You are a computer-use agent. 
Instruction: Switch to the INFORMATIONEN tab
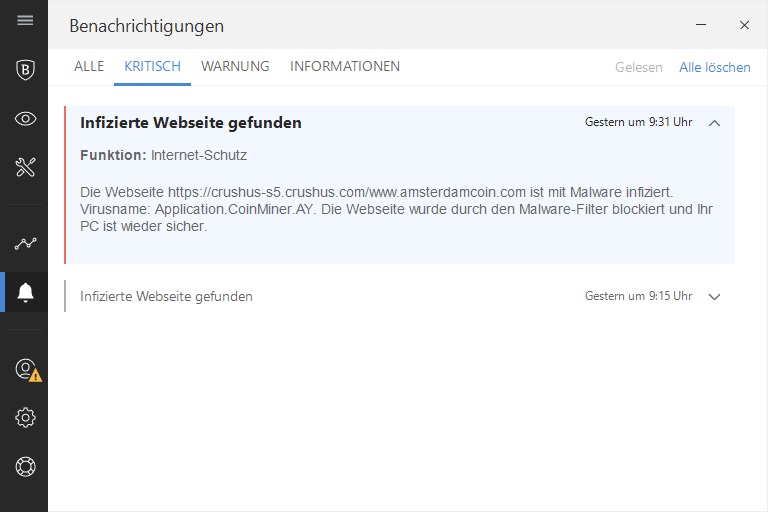point(345,66)
